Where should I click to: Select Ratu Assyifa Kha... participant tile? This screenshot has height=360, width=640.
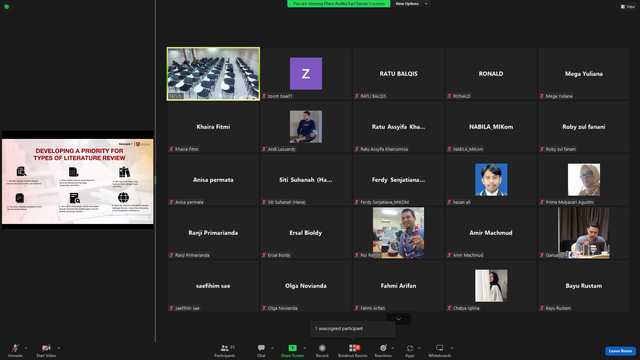tap(398, 127)
